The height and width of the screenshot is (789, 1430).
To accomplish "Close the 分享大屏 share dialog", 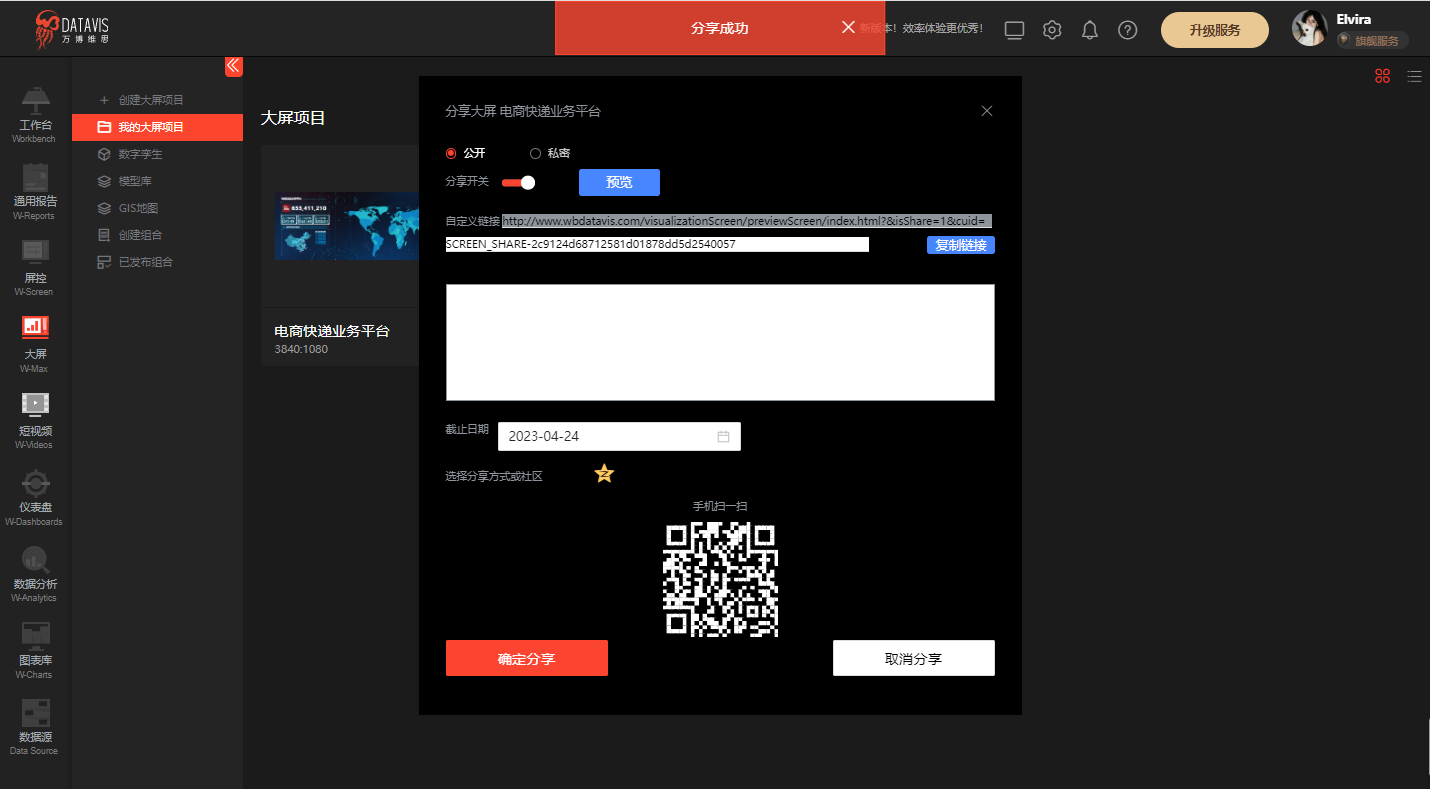I will pyautogui.click(x=987, y=111).
